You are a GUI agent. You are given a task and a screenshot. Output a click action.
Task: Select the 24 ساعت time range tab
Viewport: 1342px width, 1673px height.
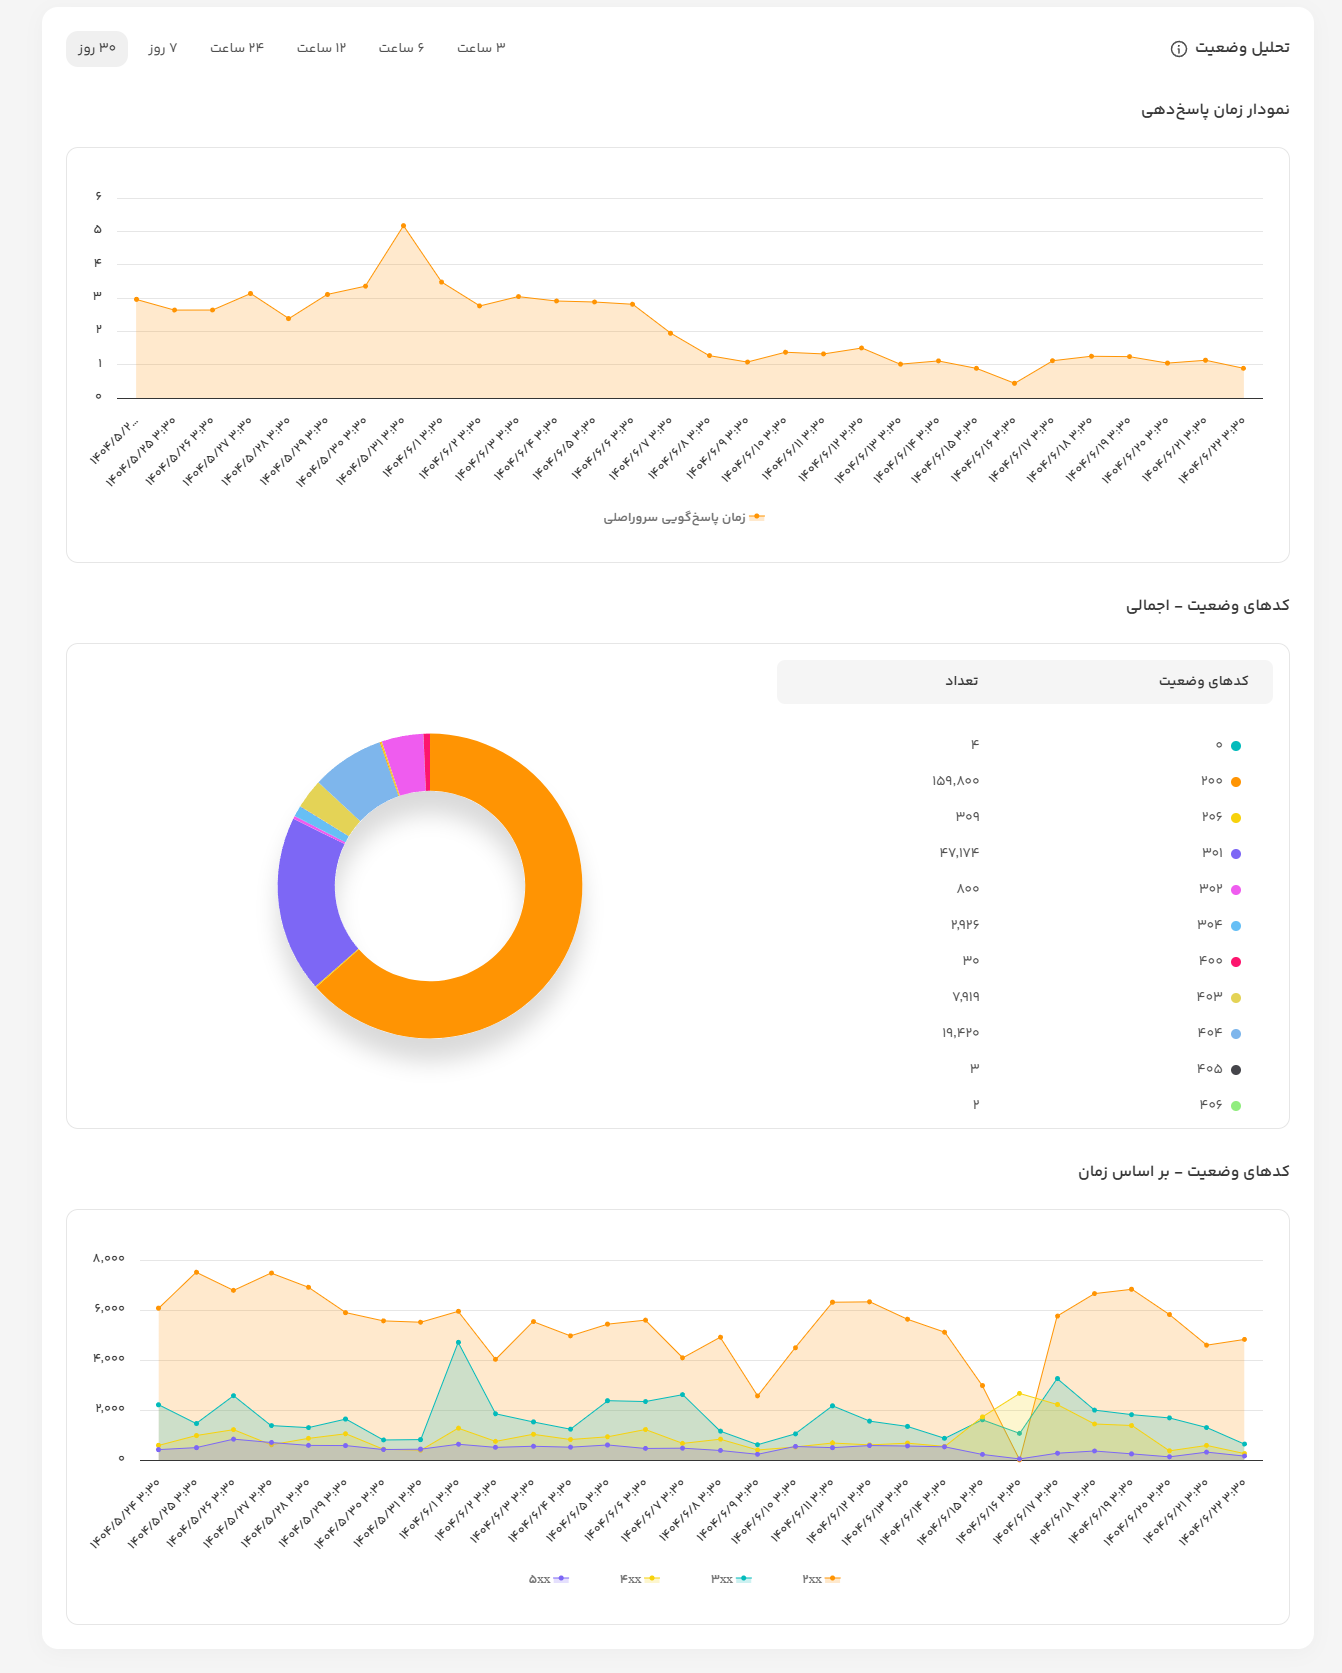click(x=237, y=49)
